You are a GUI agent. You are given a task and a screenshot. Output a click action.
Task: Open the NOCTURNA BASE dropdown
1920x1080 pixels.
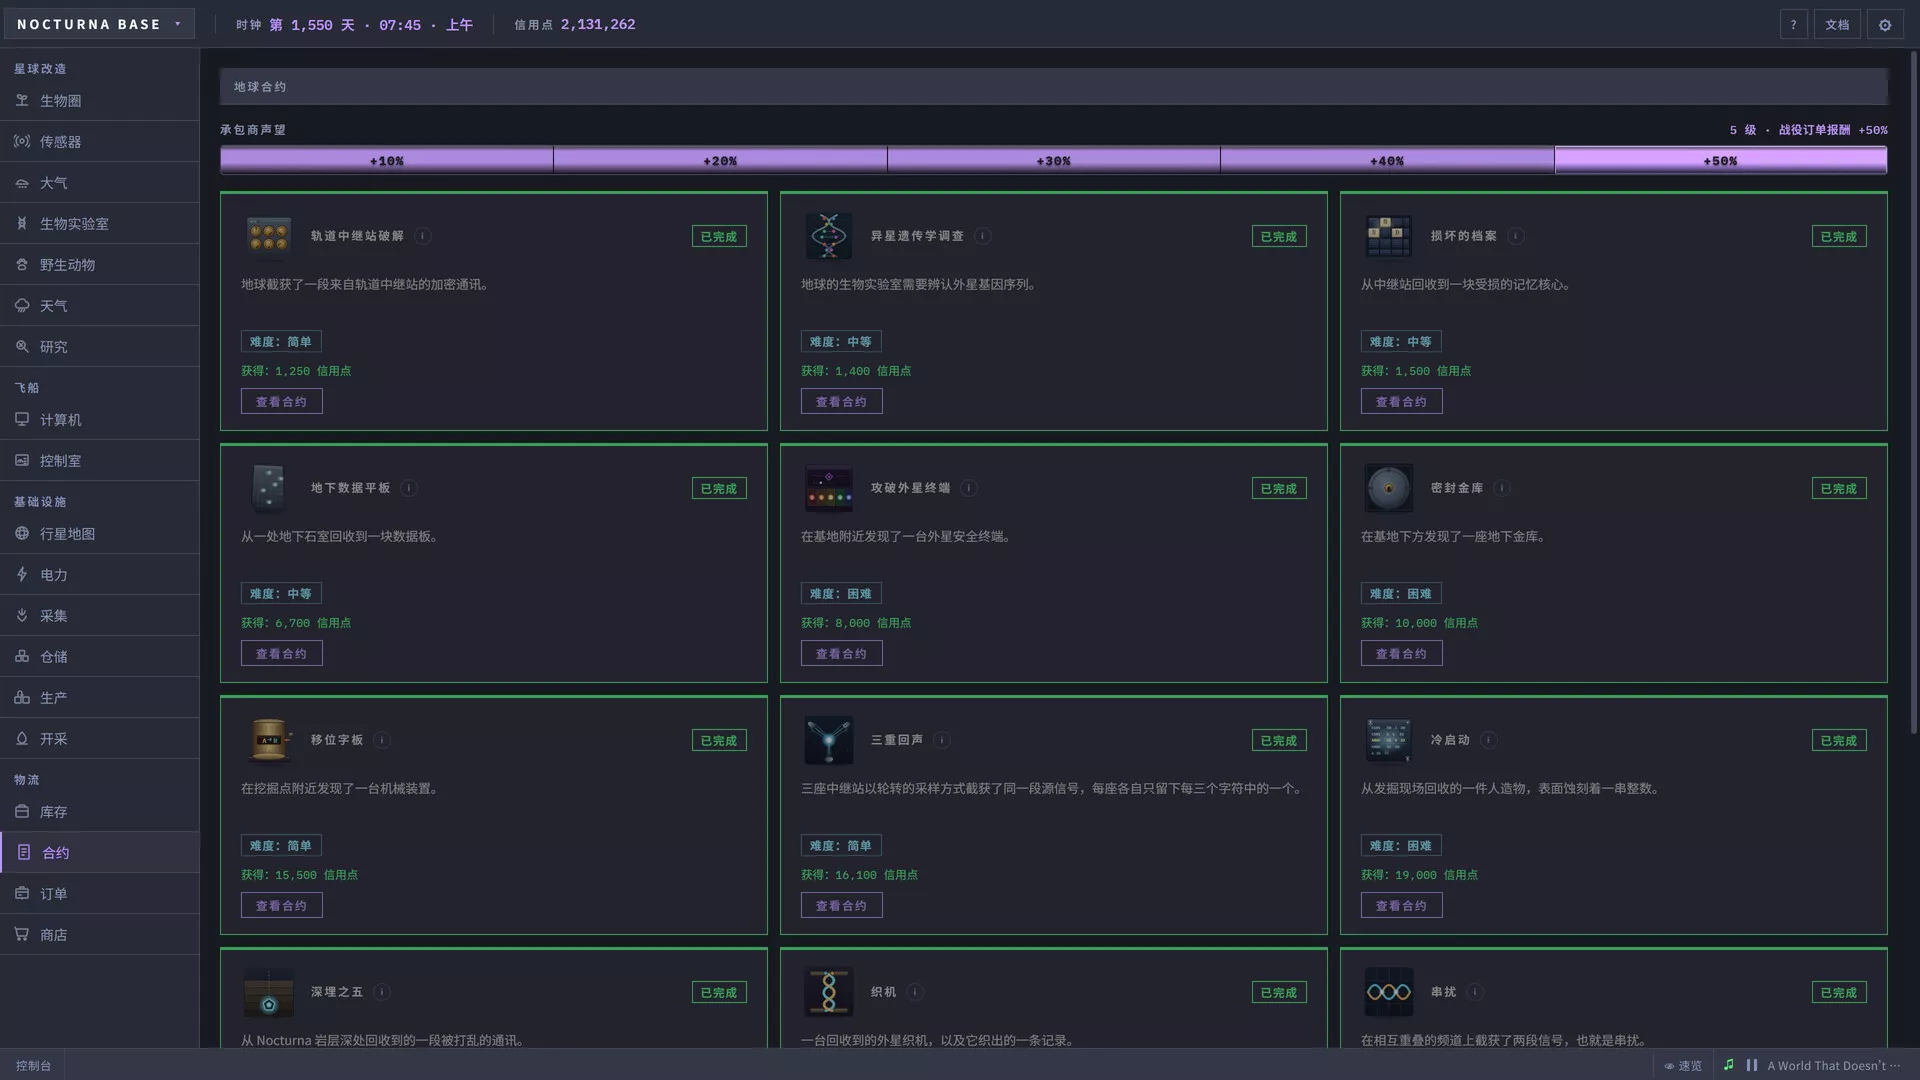pyautogui.click(x=99, y=24)
